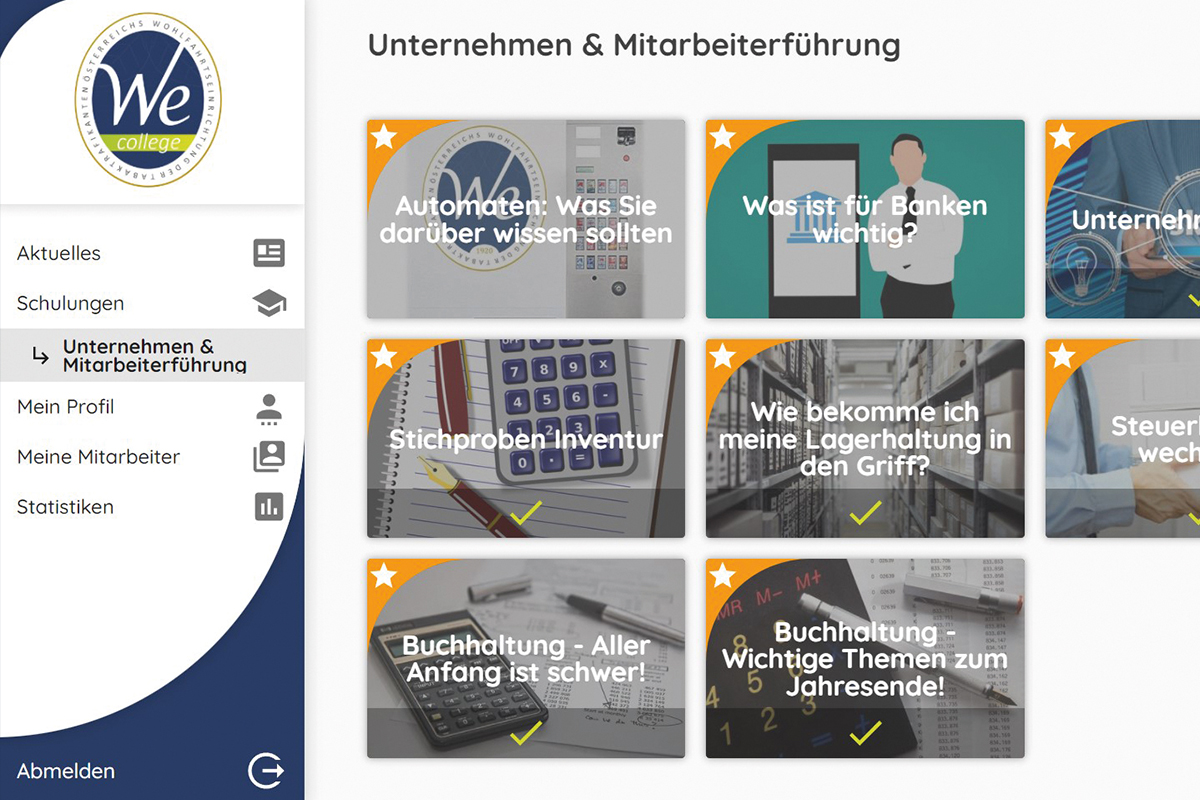This screenshot has height=800, width=1200.
Task: Click the Abmelden link
Action: pyautogui.click(x=66, y=771)
